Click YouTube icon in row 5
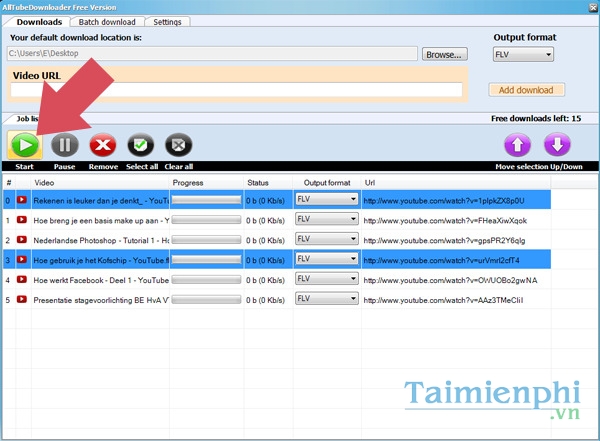The height and width of the screenshot is (441, 600). pos(22,299)
